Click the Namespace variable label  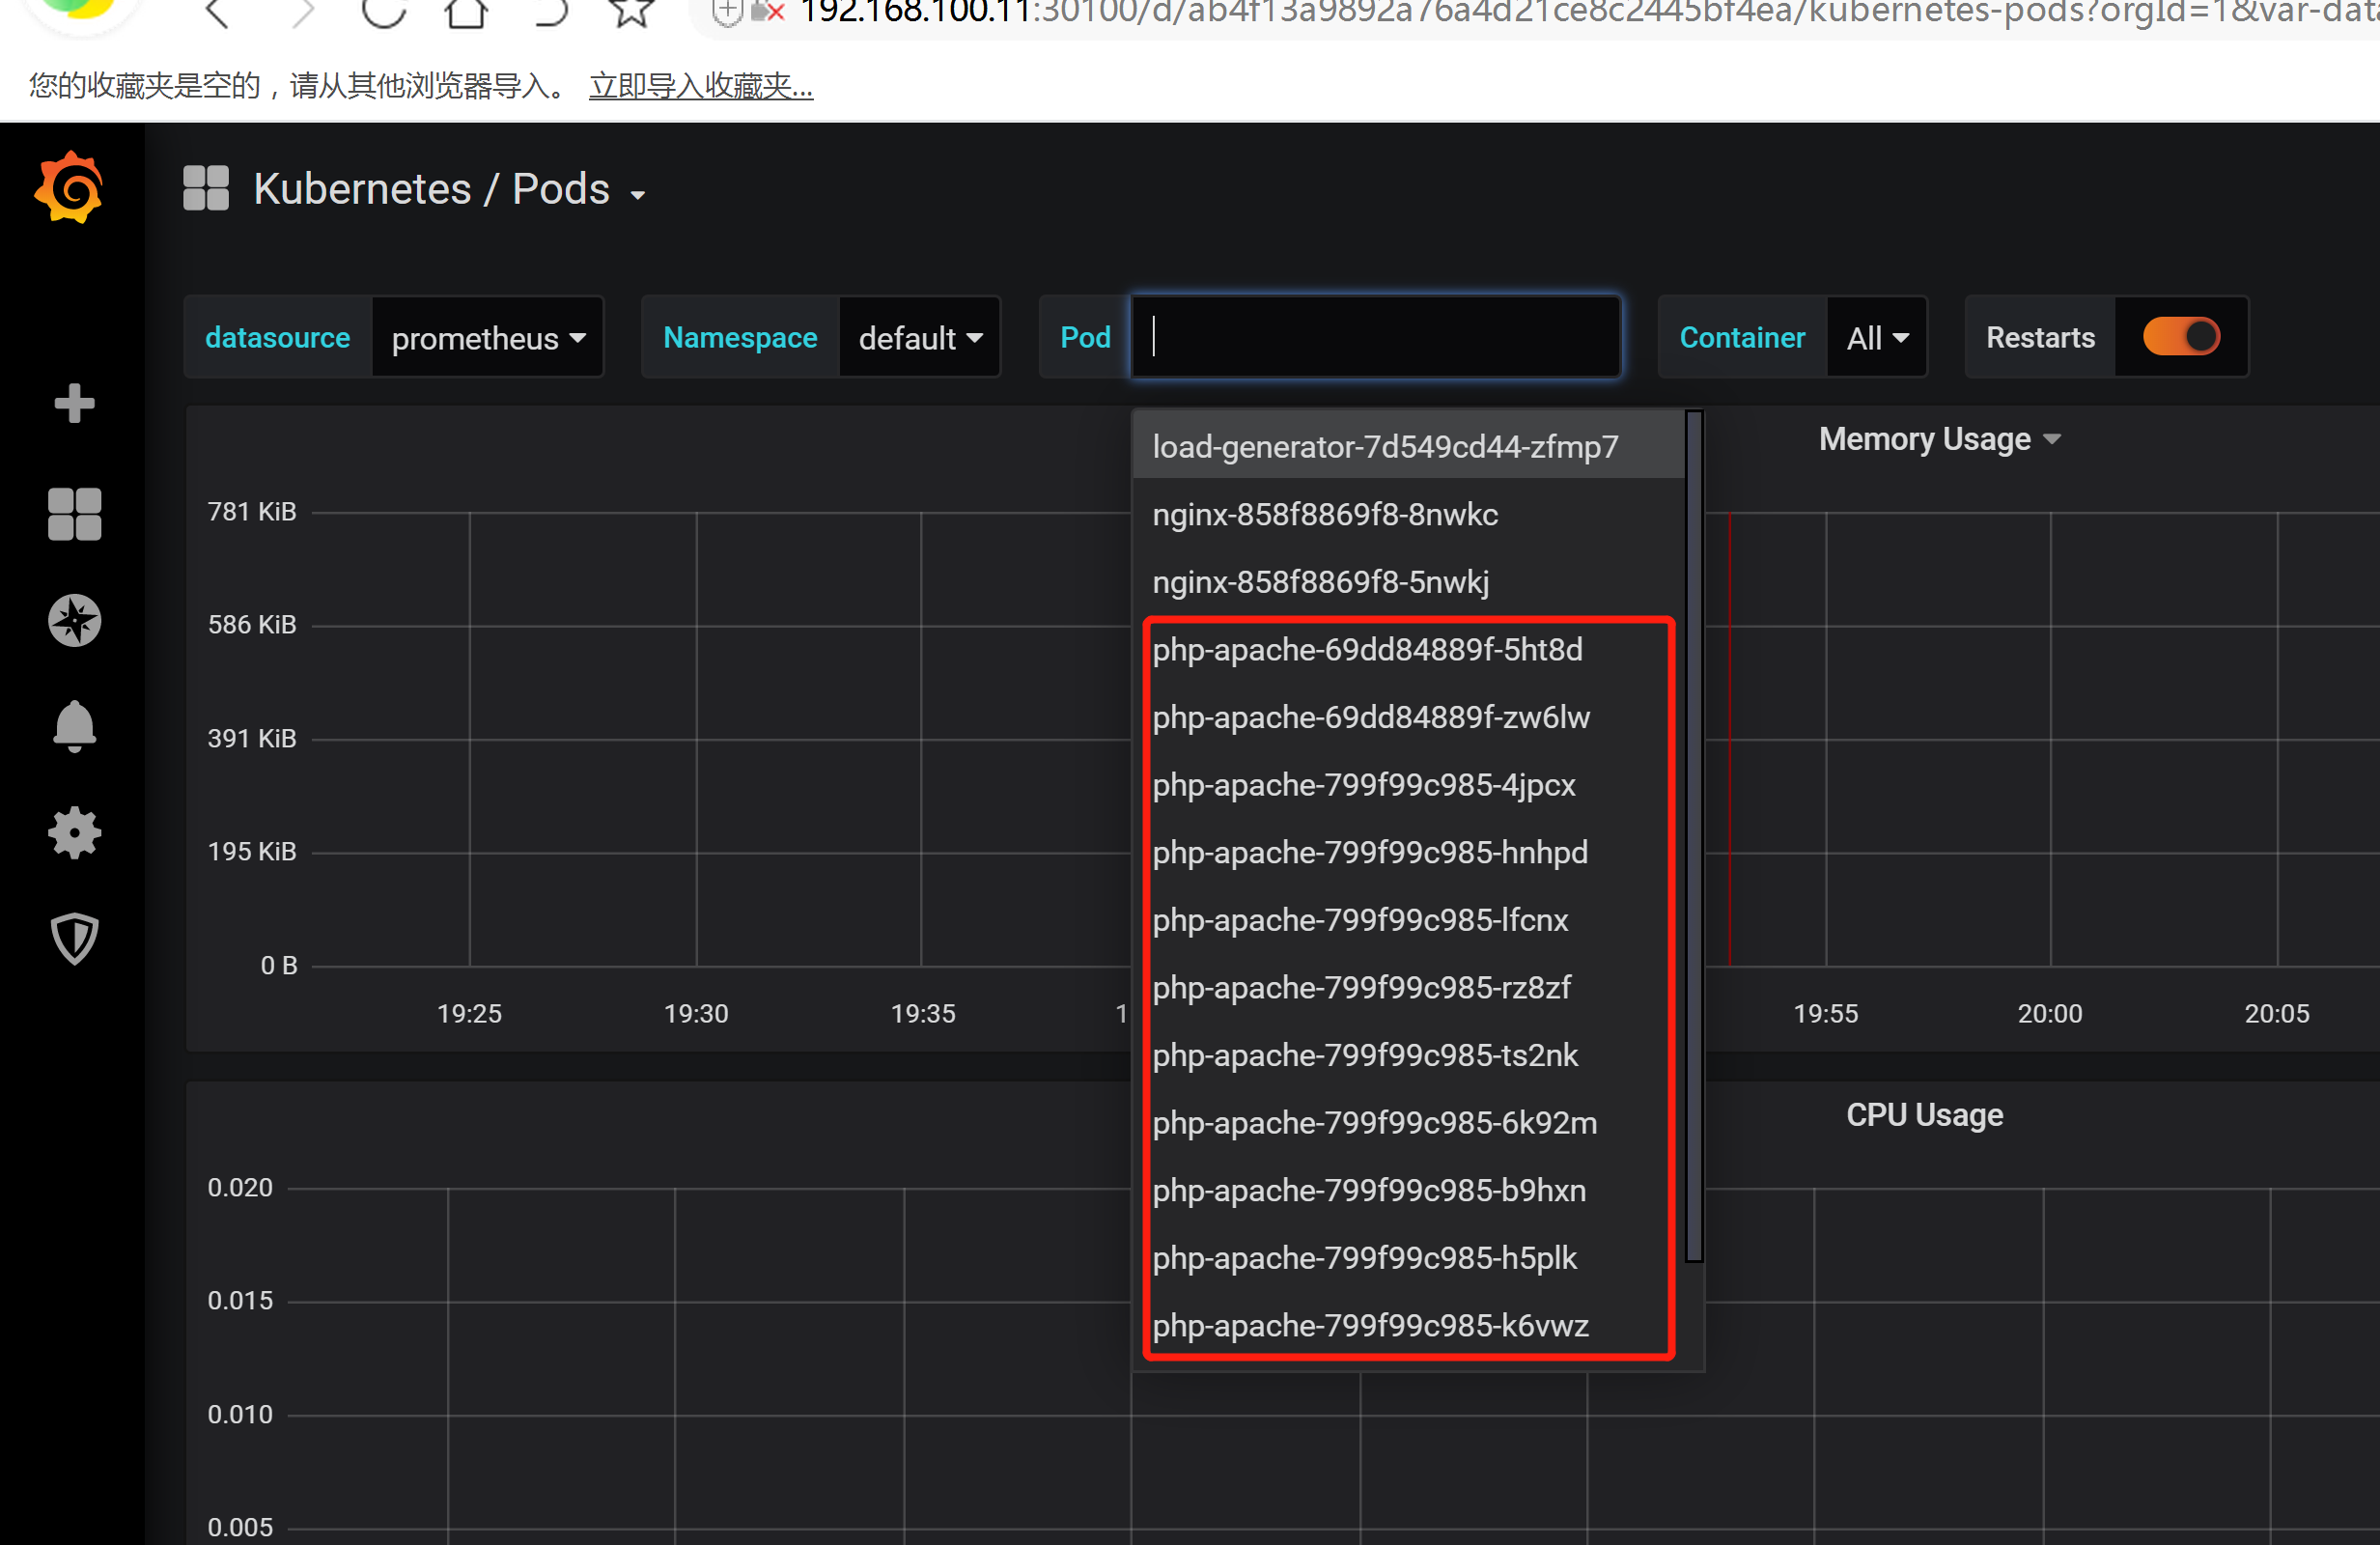point(740,338)
